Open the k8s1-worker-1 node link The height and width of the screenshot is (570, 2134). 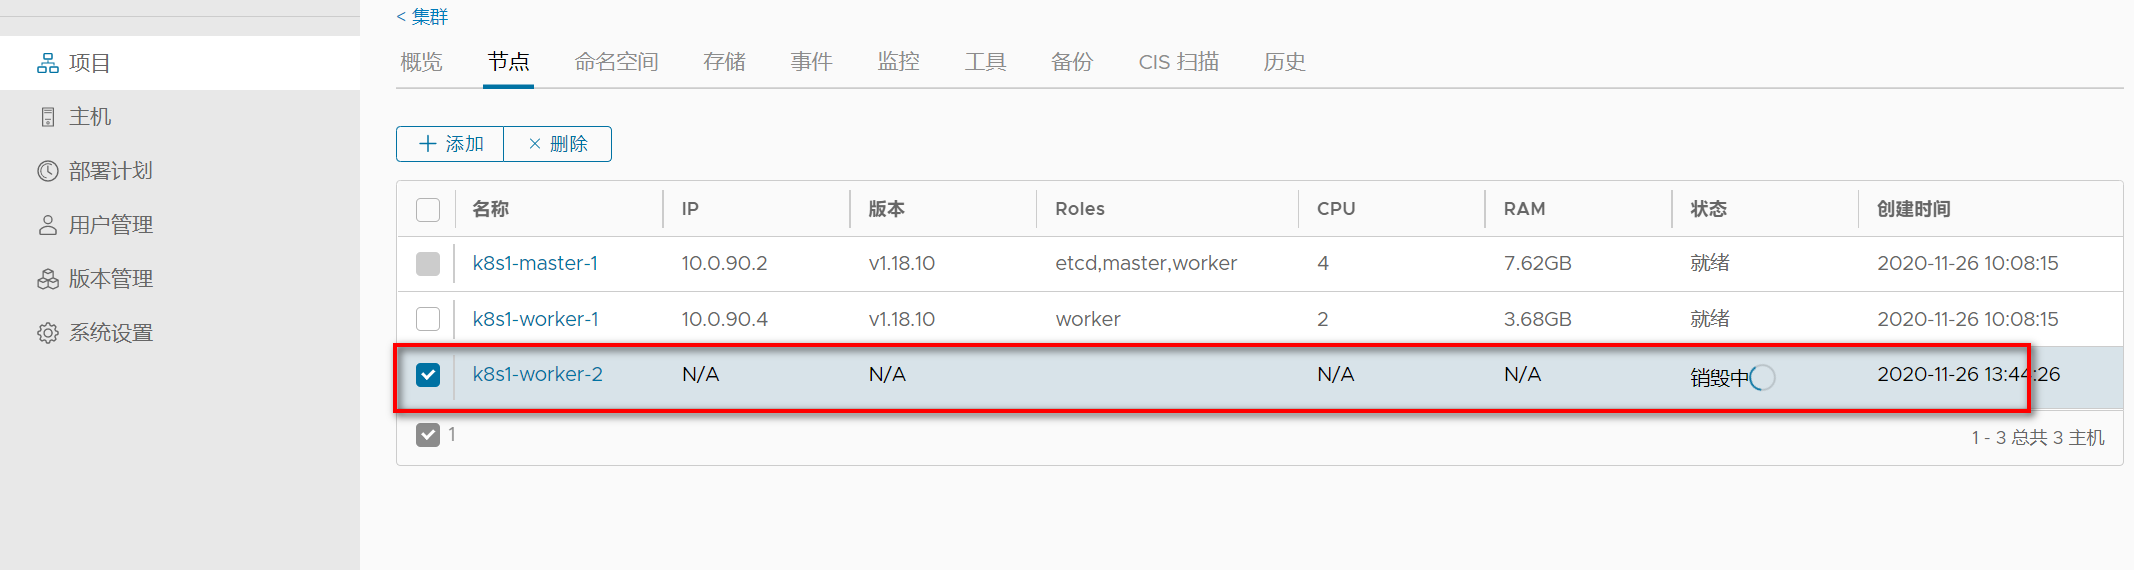tap(535, 319)
